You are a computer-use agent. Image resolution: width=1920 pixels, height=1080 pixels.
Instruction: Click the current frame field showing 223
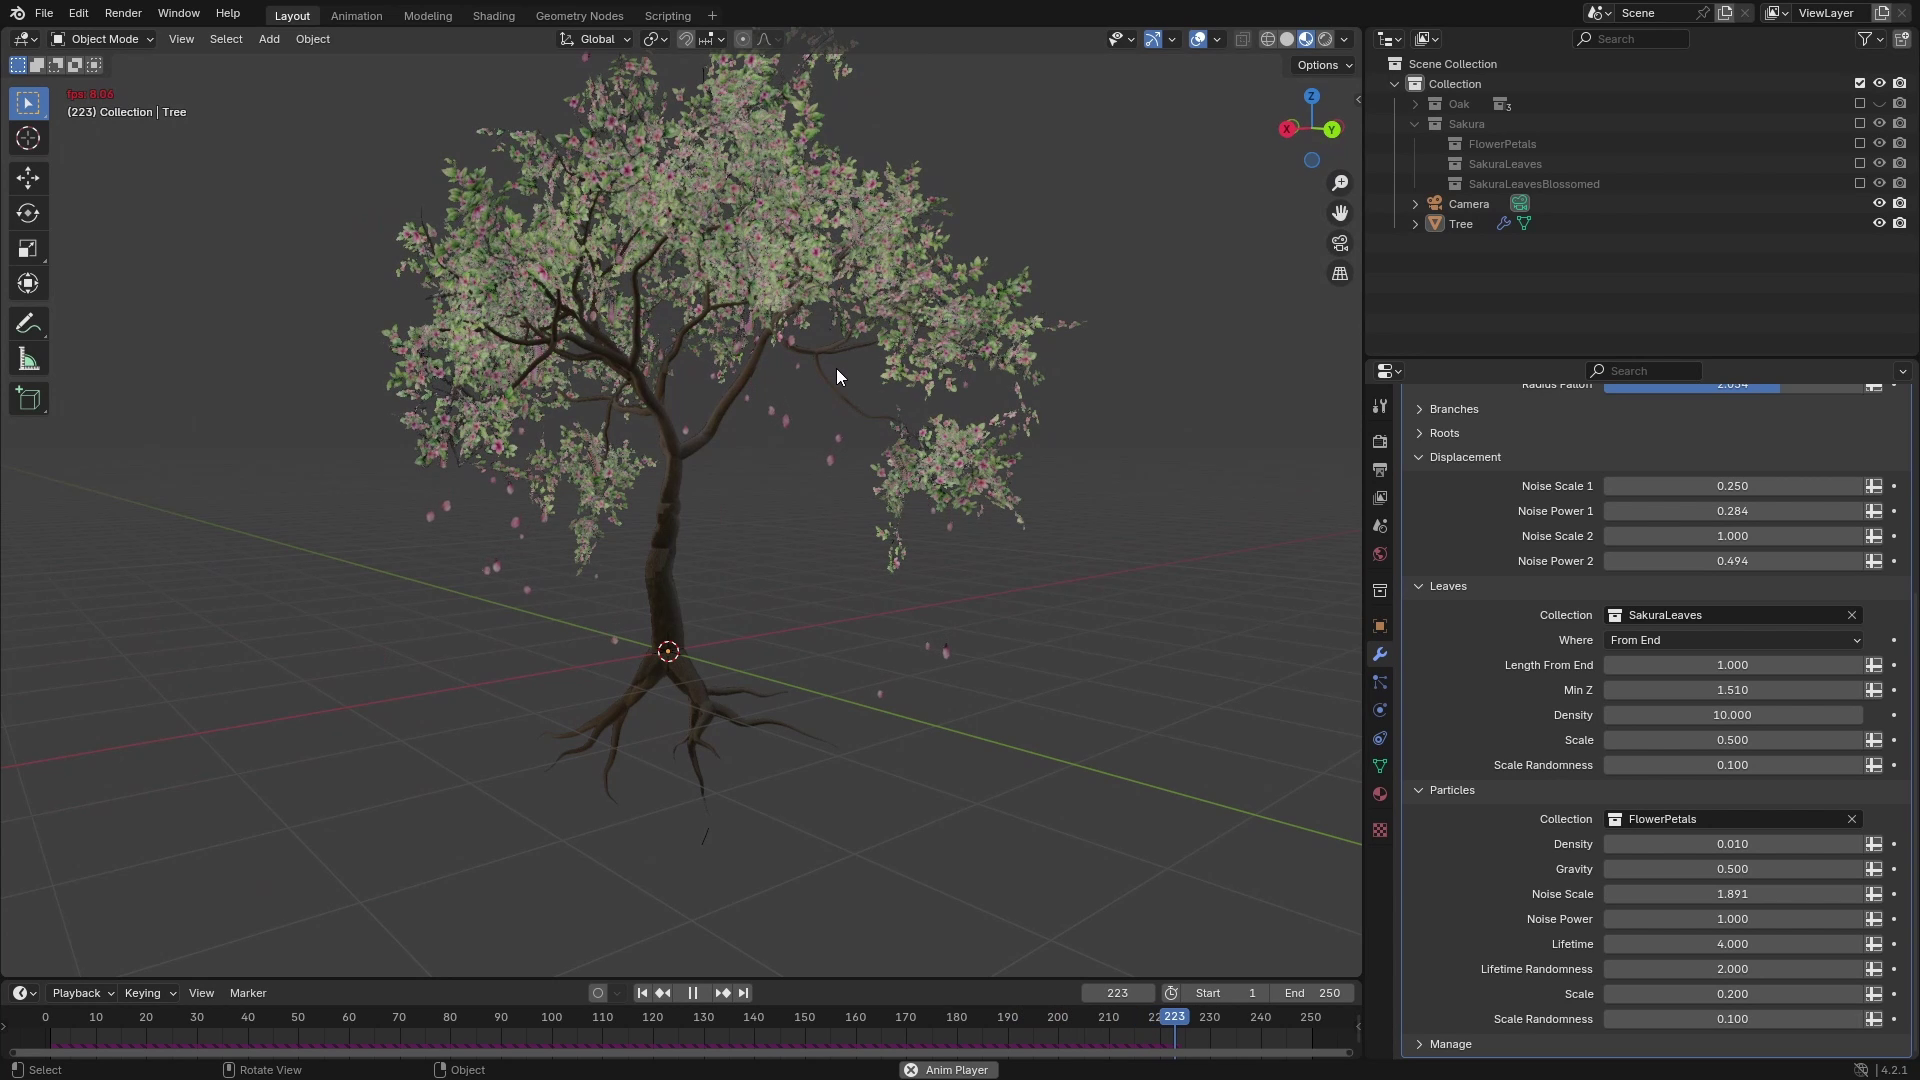pyautogui.click(x=1117, y=992)
